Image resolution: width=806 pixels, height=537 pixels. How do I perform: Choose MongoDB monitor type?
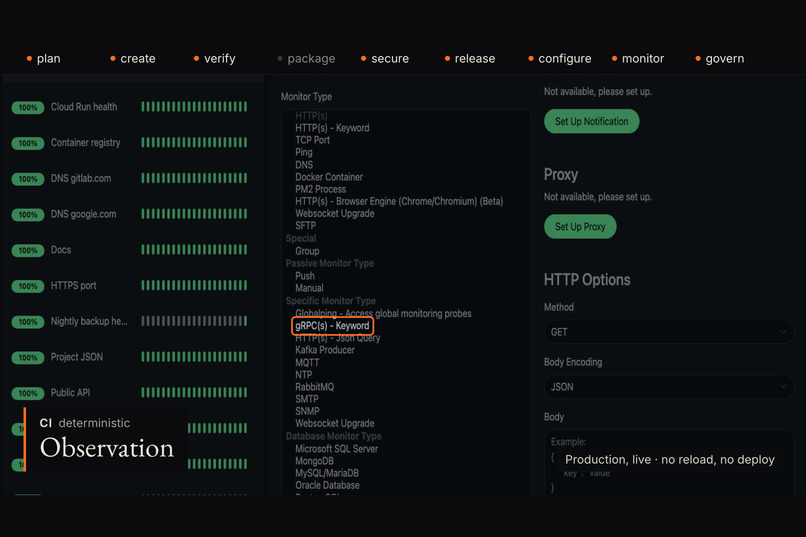tap(314, 461)
